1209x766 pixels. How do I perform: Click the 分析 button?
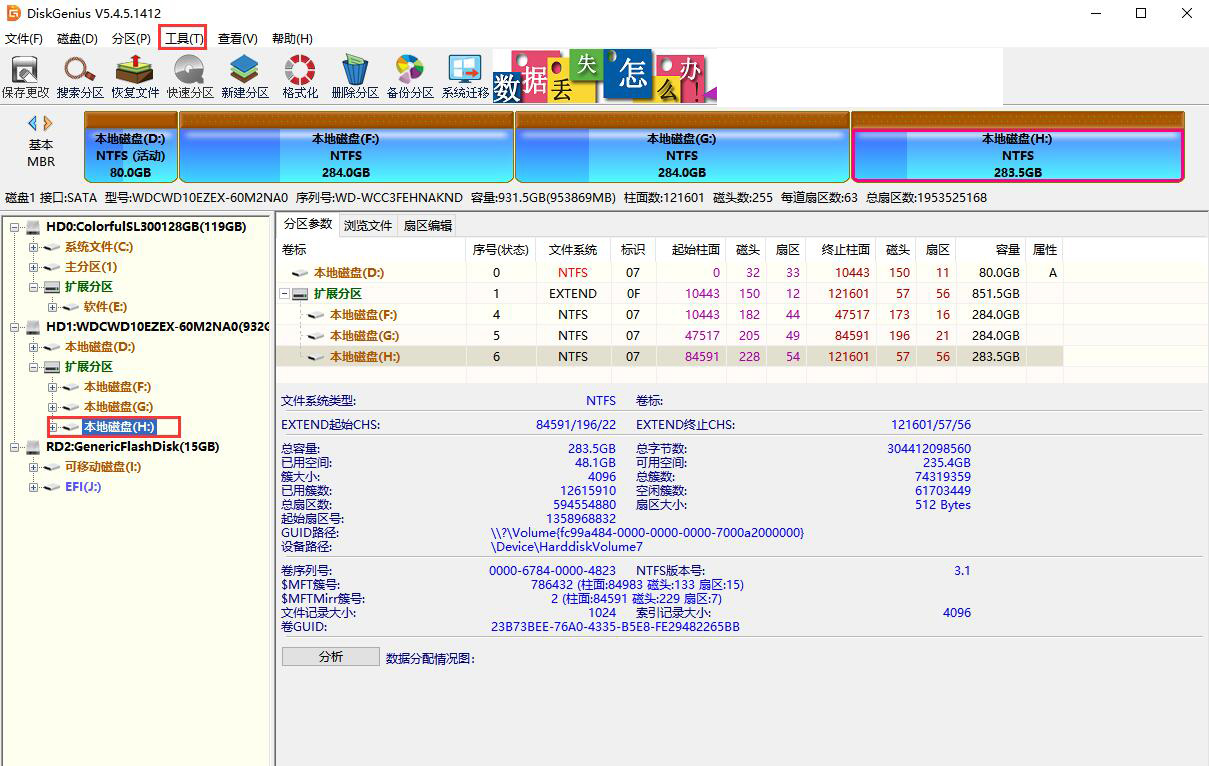pyautogui.click(x=329, y=657)
